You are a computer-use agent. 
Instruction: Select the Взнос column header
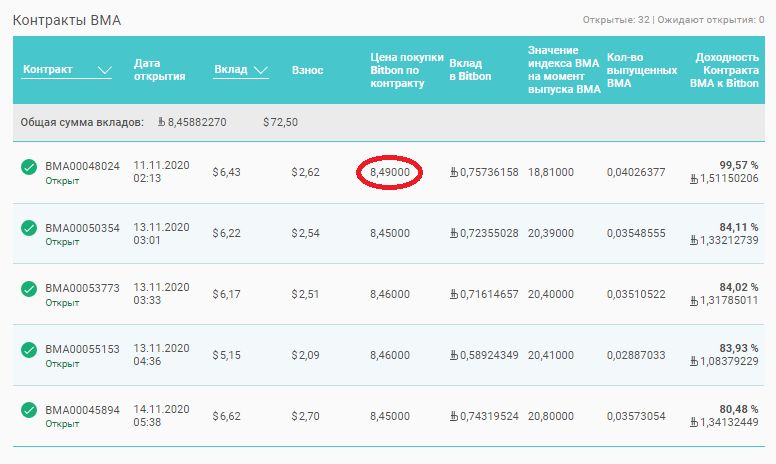(x=307, y=70)
